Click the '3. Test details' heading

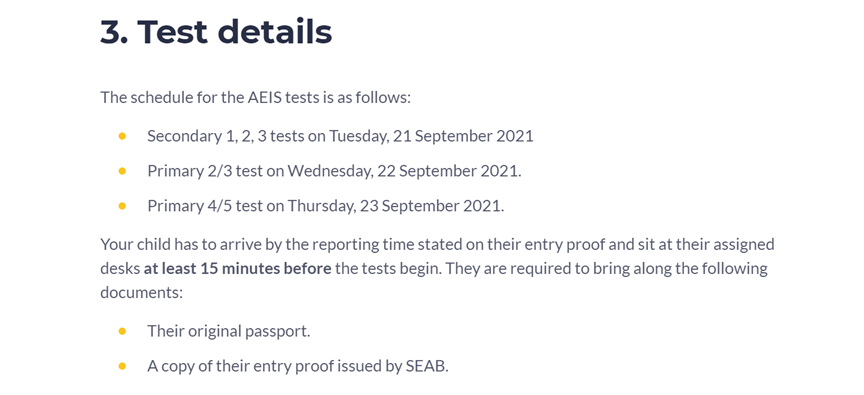(x=216, y=31)
